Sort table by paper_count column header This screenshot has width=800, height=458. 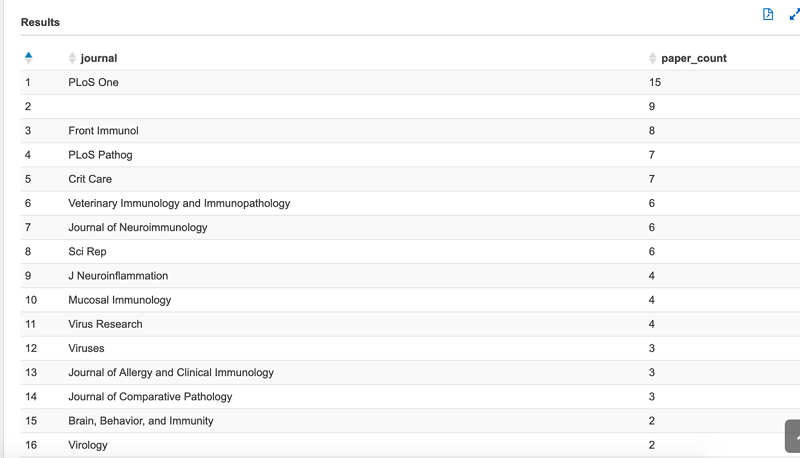[694, 58]
